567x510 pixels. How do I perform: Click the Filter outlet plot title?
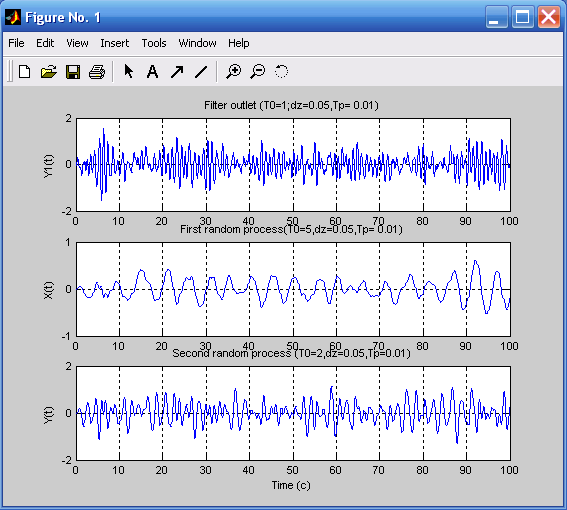291,105
